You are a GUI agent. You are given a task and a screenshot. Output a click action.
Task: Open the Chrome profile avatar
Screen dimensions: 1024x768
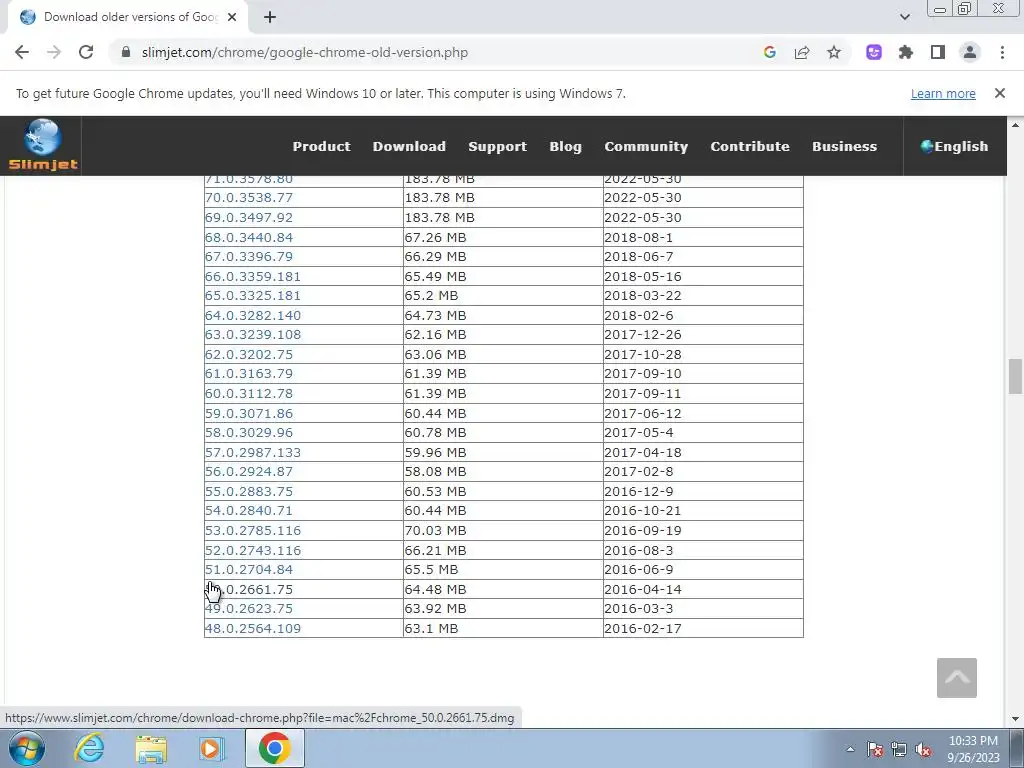(x=970, y=52)
